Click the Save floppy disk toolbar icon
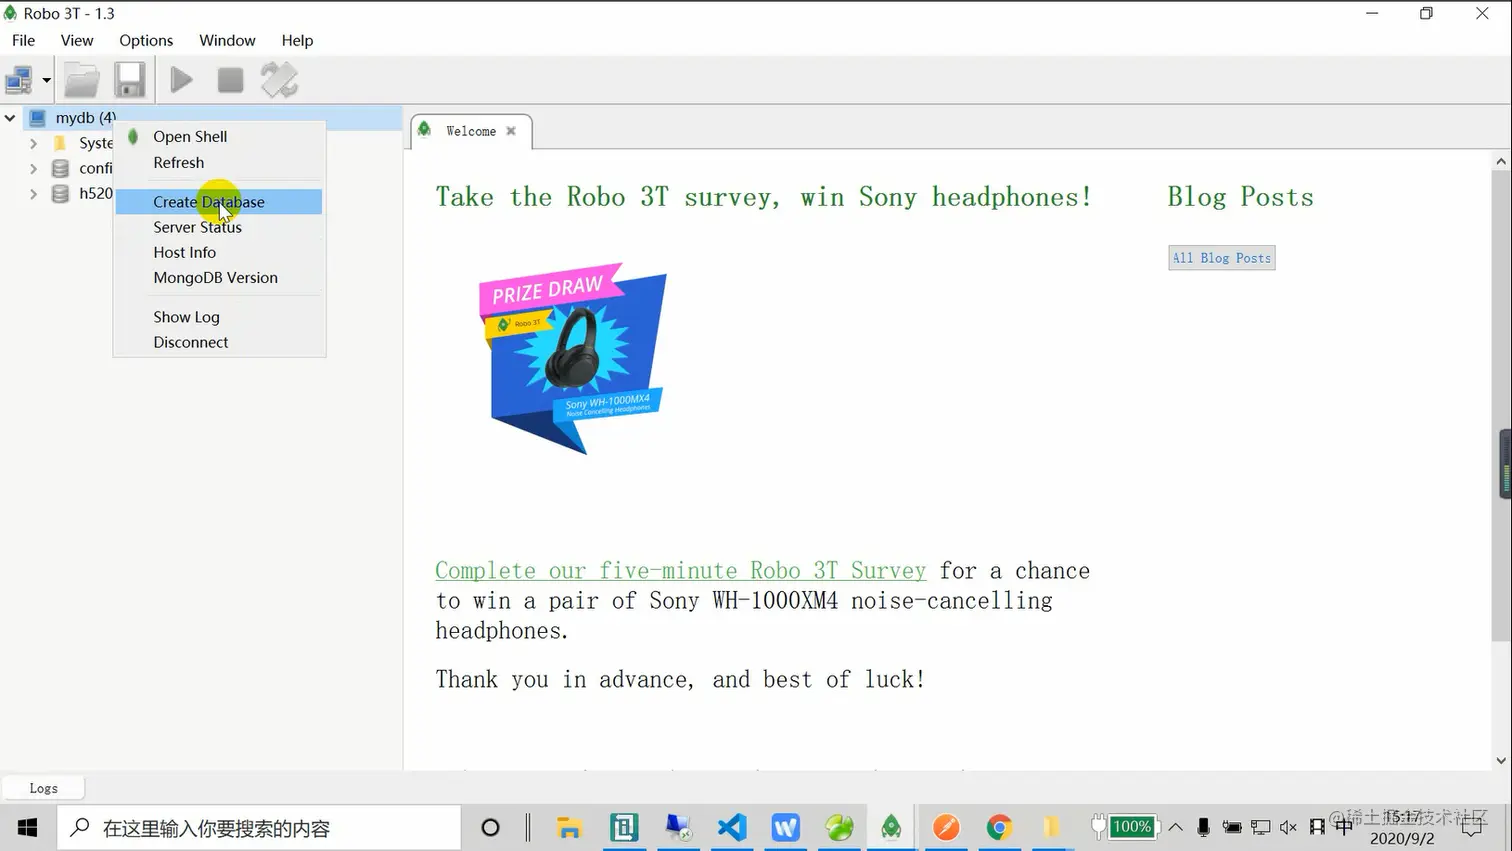The image size is (1512, 851). (129, 80)
